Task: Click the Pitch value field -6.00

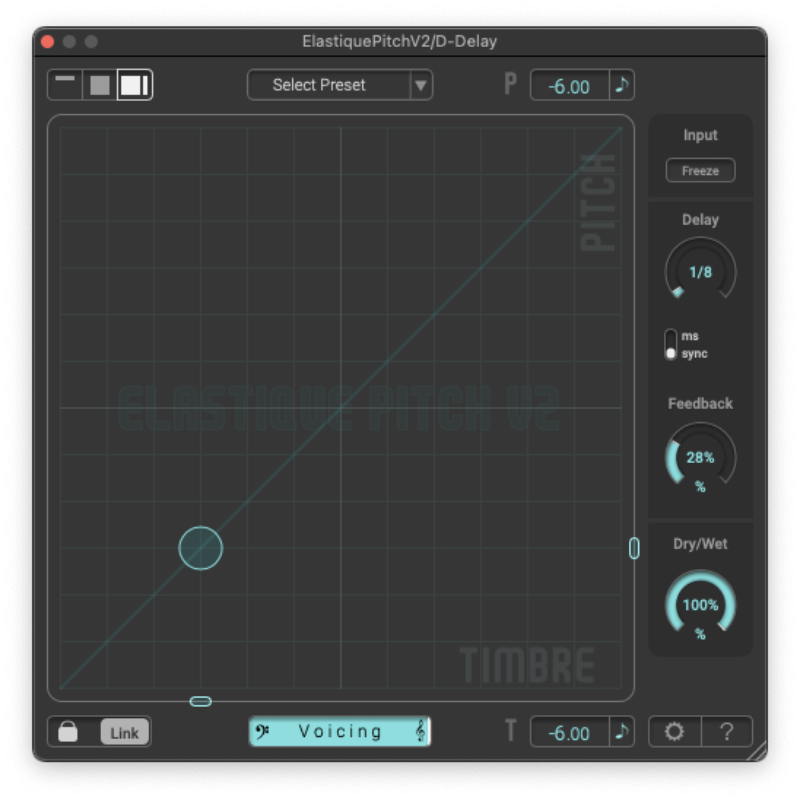Action: coord(569,86)
